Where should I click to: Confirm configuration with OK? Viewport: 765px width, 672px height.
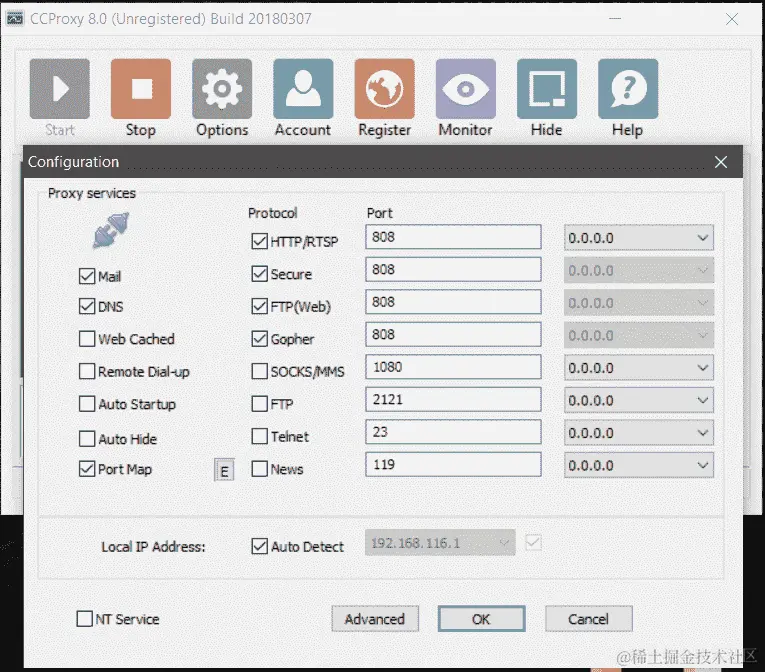click(481, 619)
